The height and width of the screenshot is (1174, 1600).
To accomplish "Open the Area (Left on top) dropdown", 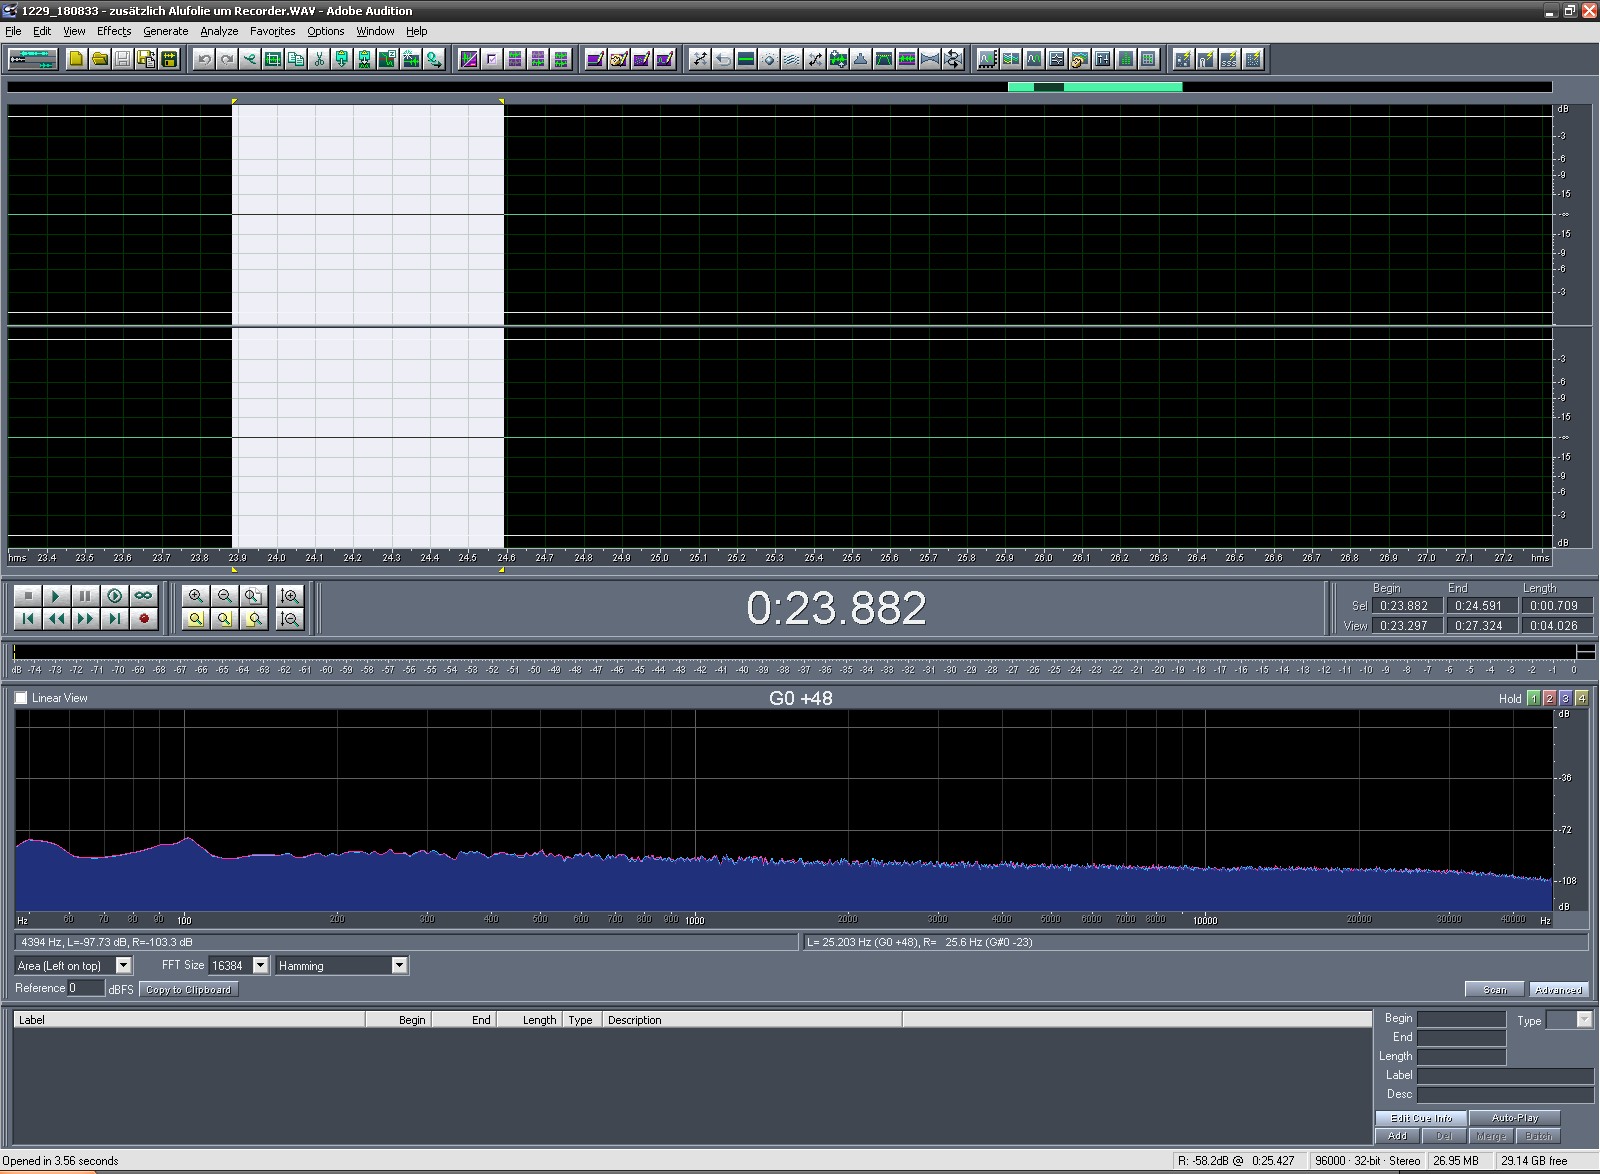I will coord(124,965).
